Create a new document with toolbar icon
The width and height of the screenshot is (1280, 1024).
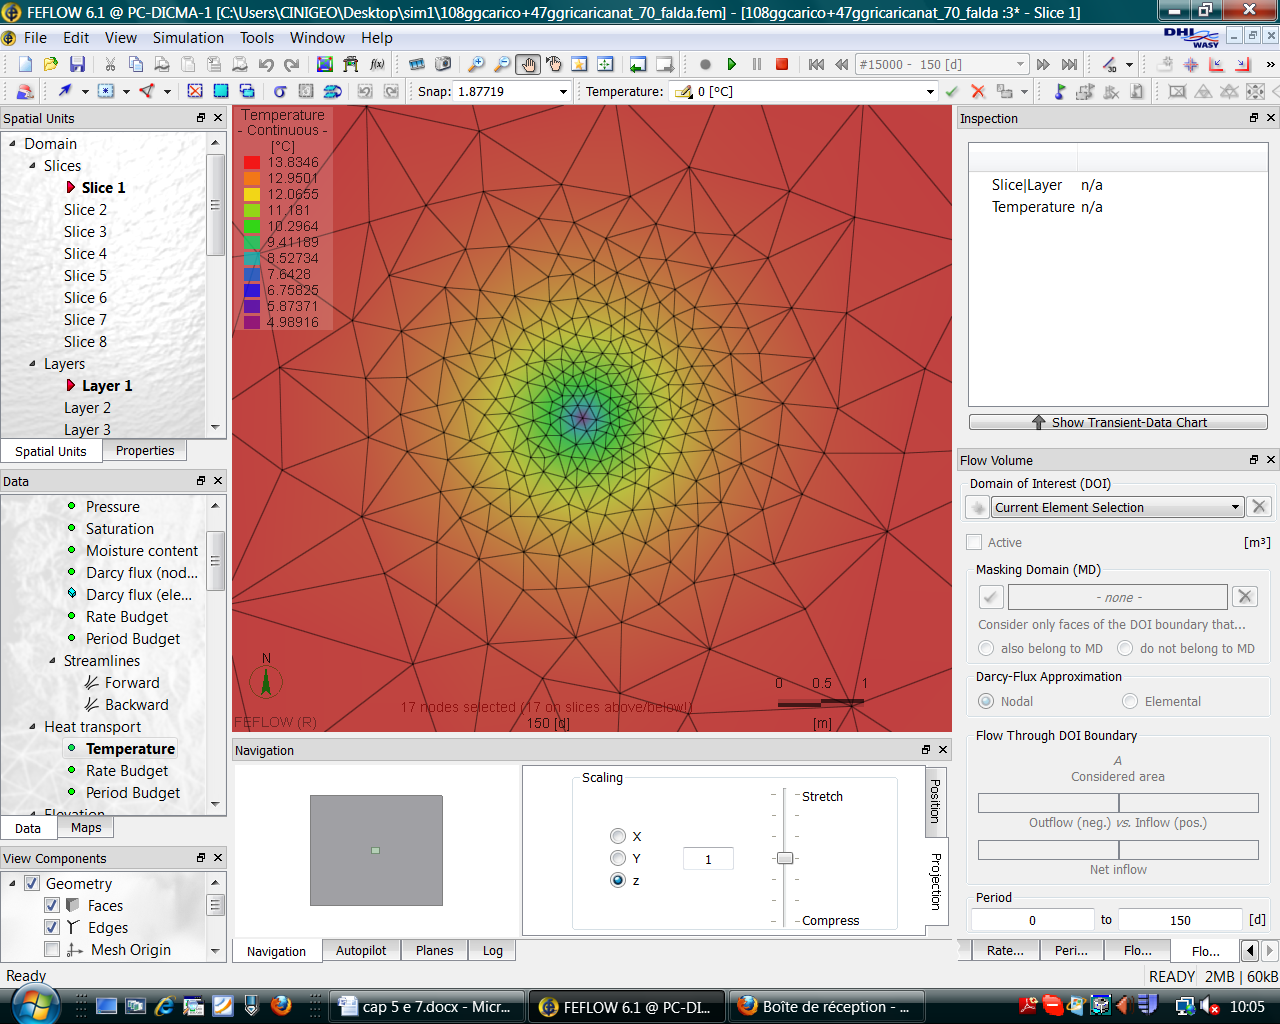pyautogui.click(x=25, y=64)
